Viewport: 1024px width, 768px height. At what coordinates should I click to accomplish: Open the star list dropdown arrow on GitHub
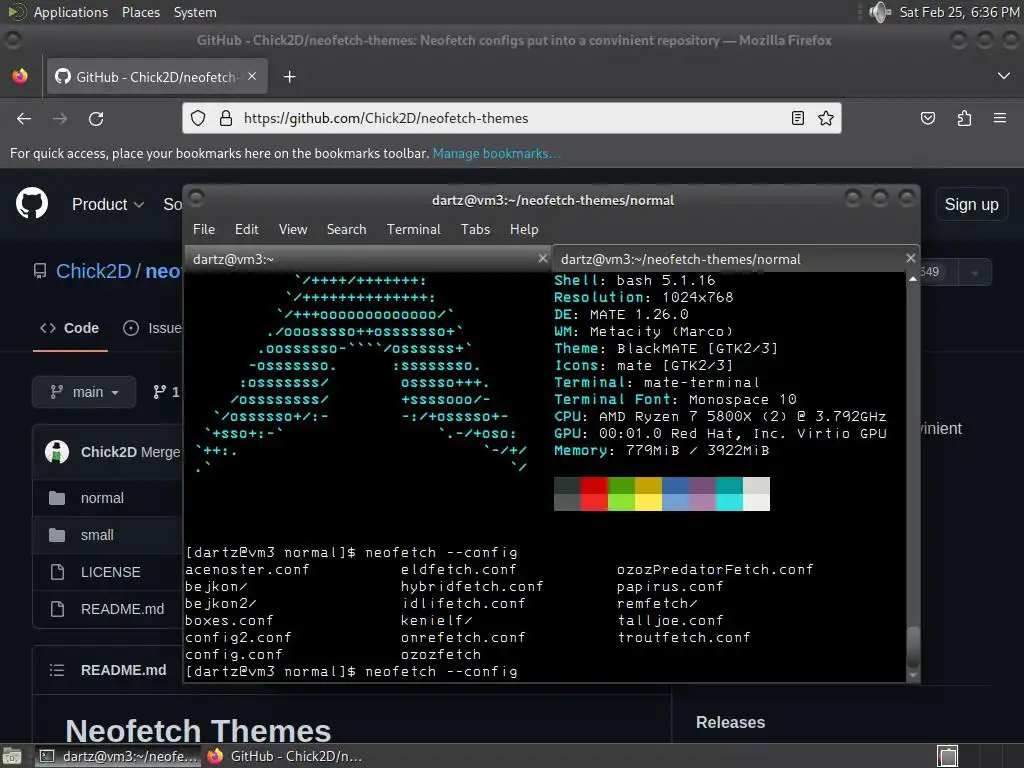[974, 272]
